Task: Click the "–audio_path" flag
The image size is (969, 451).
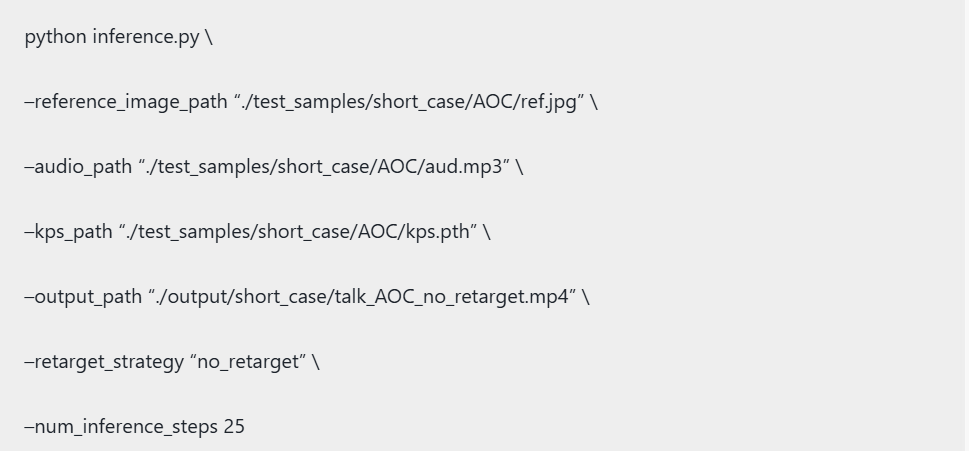Action: click(x=78, y=167)
